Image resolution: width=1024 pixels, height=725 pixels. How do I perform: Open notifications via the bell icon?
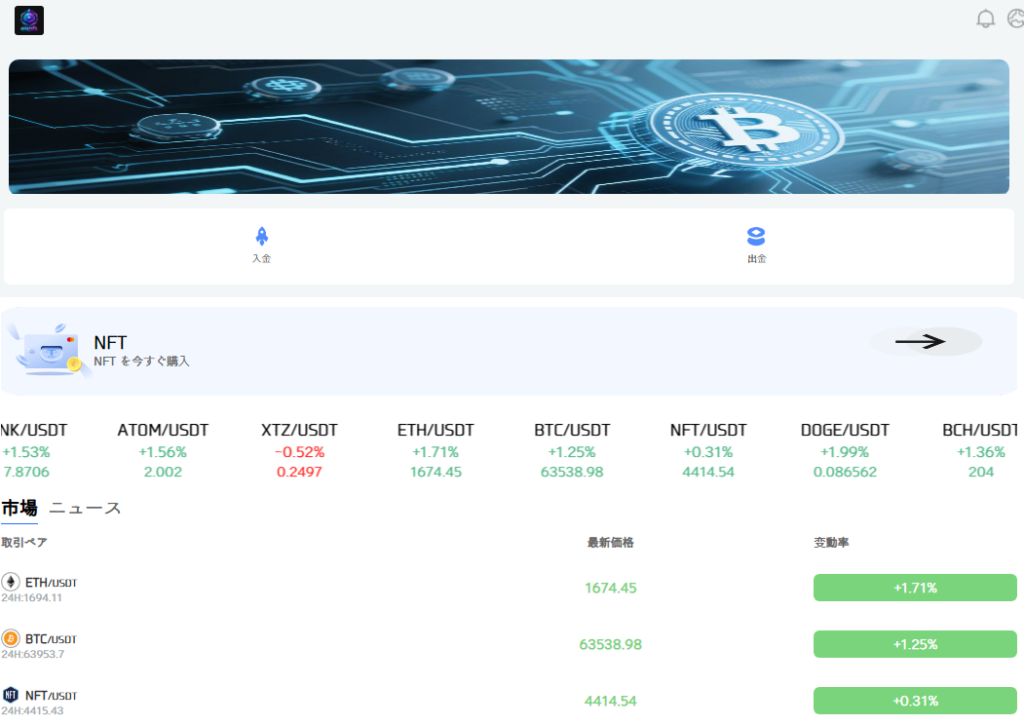(985, 19)
